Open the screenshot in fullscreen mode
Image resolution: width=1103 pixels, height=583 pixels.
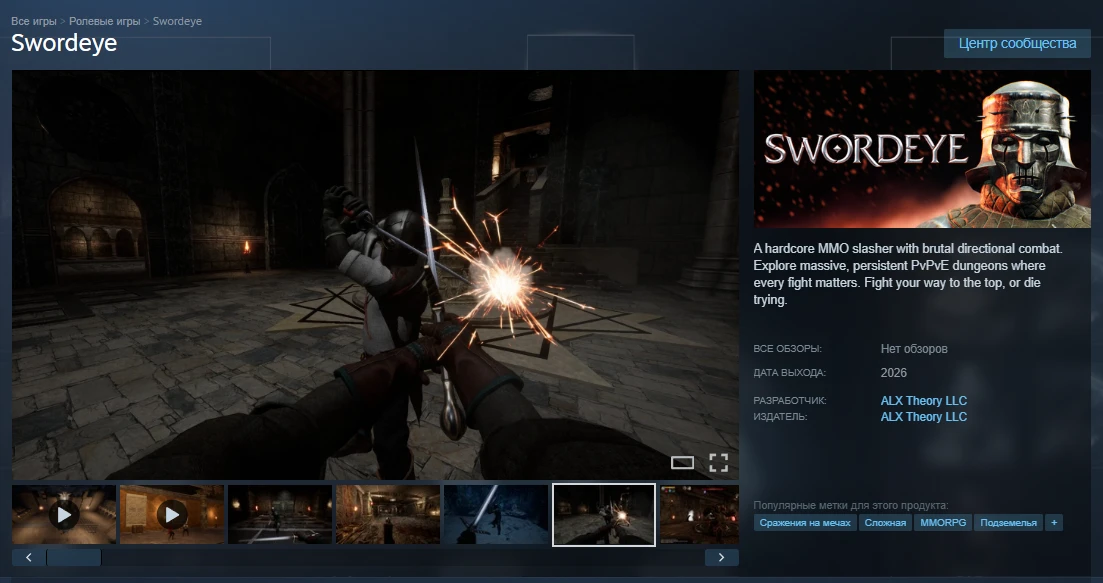click(718, 462)
